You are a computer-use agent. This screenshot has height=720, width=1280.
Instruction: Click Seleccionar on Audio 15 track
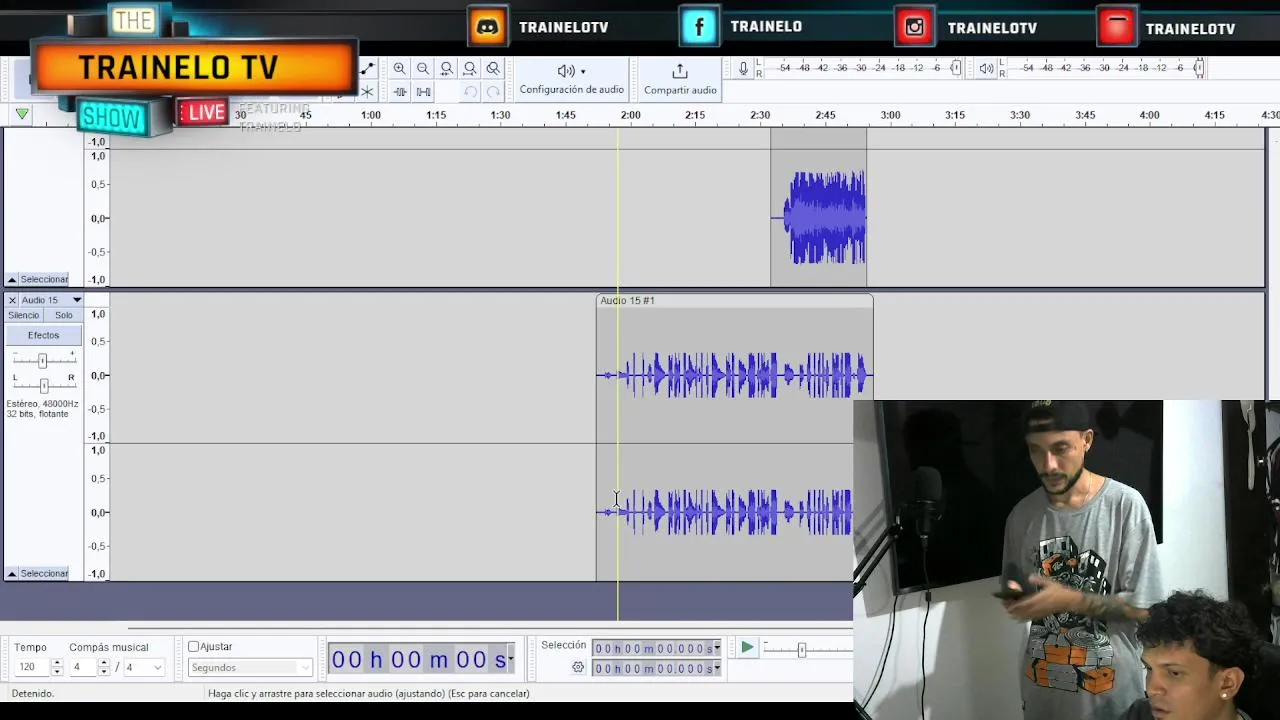44,574
